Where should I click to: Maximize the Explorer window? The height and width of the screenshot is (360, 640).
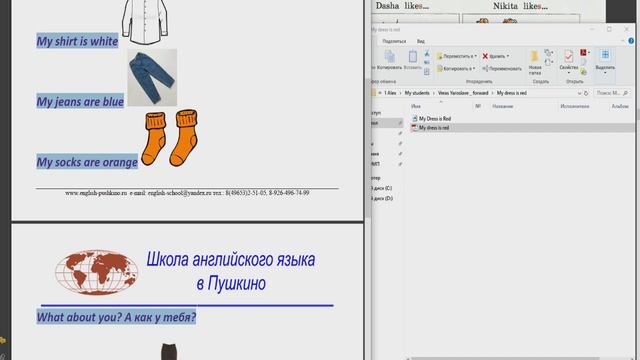[x=609, y=29]
